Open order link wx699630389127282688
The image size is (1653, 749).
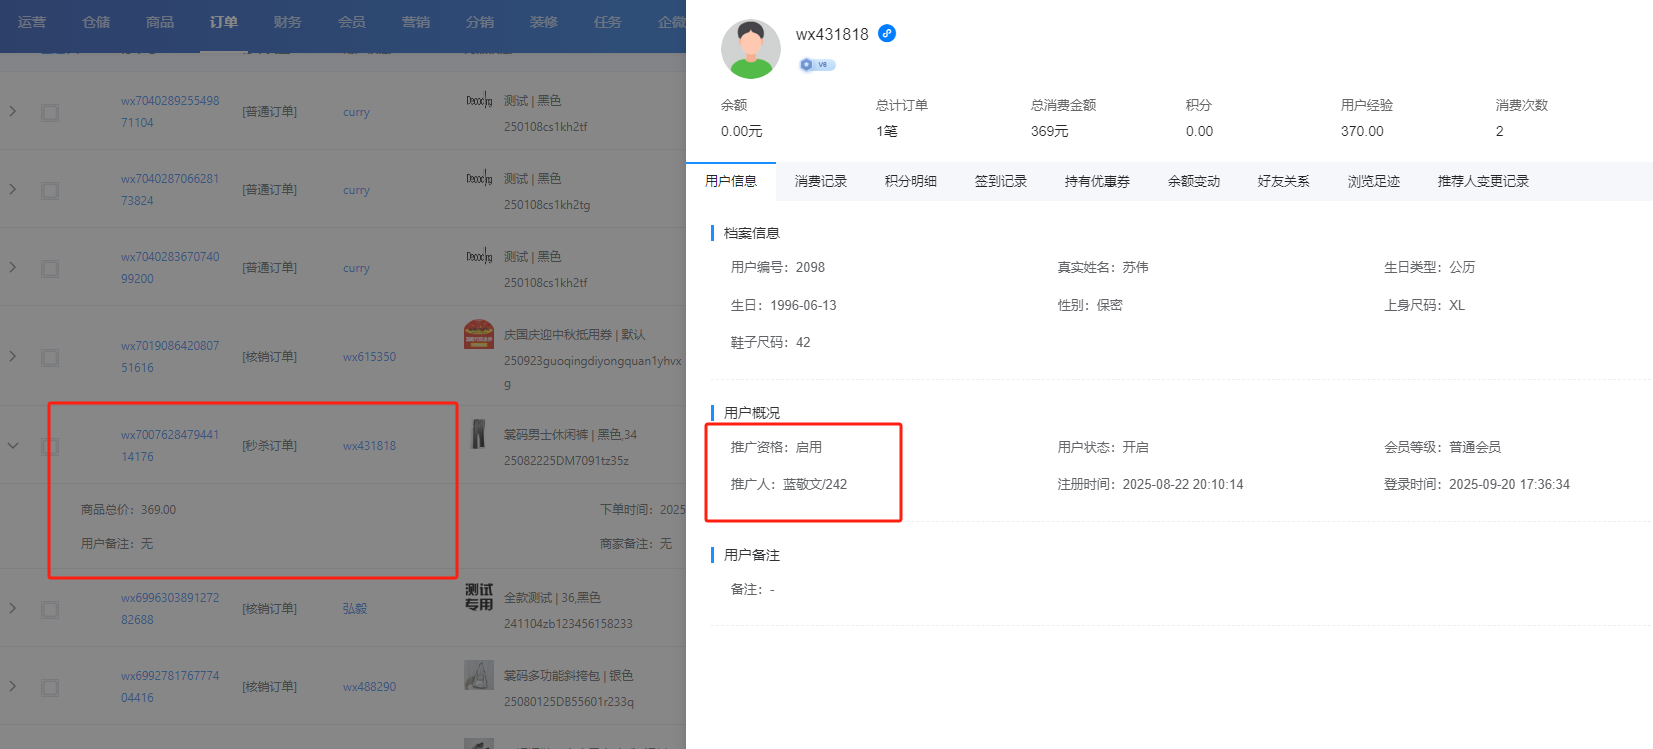170,609
